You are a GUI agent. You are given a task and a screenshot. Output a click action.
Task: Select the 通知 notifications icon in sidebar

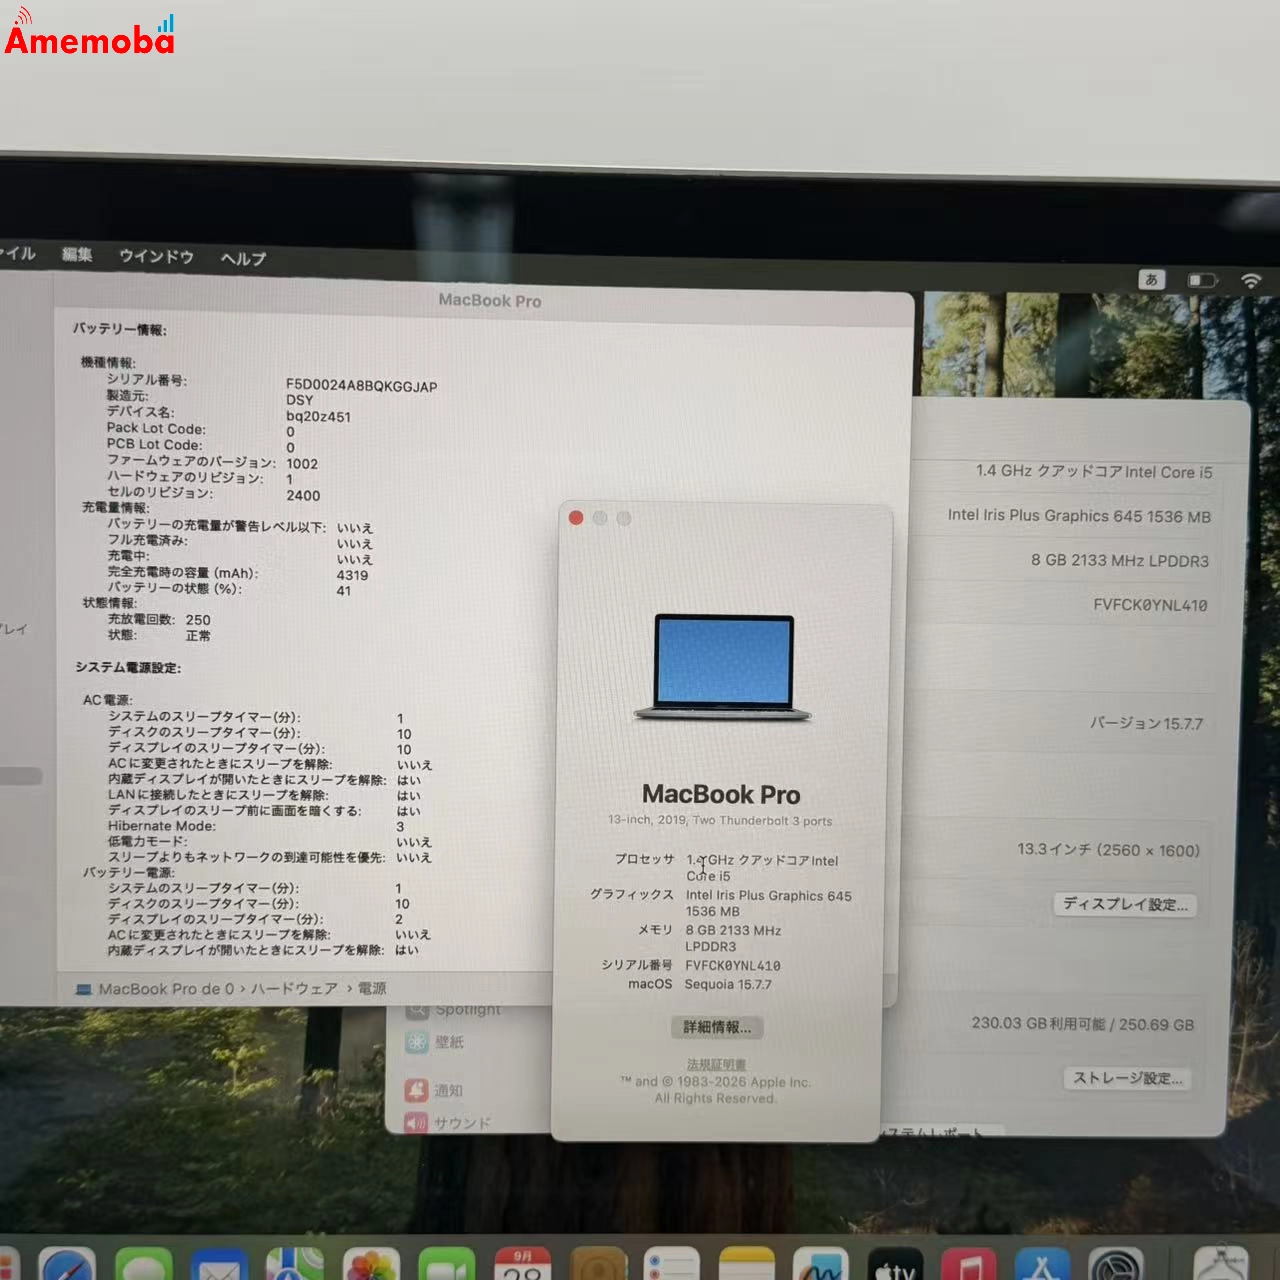pyautogui.click(x=417, y=1090)
